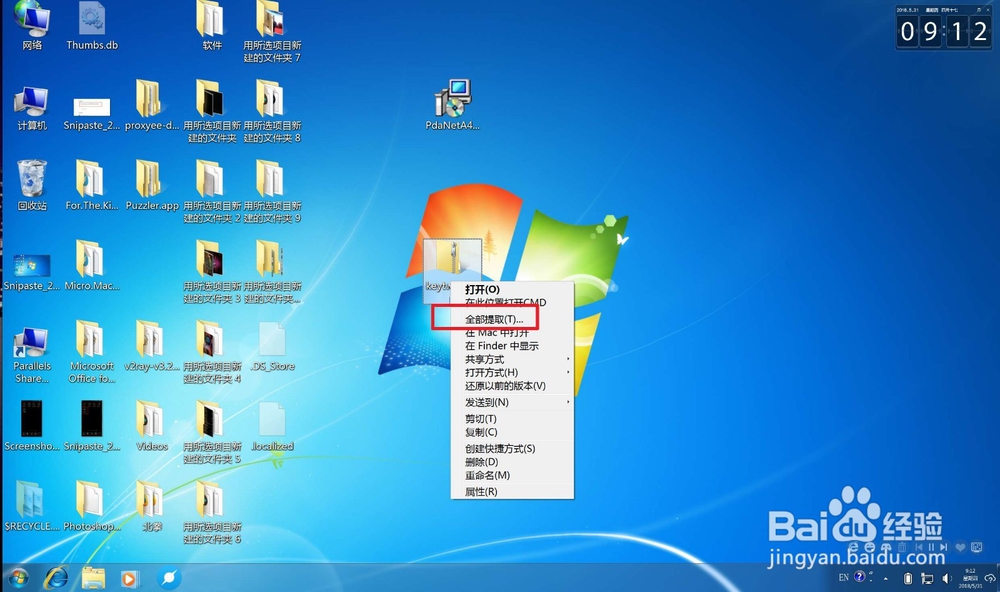Select the white Snipaste_2... image beside 计算机
This screenshot has width=1000, height=592.
[x=92, y=114]
